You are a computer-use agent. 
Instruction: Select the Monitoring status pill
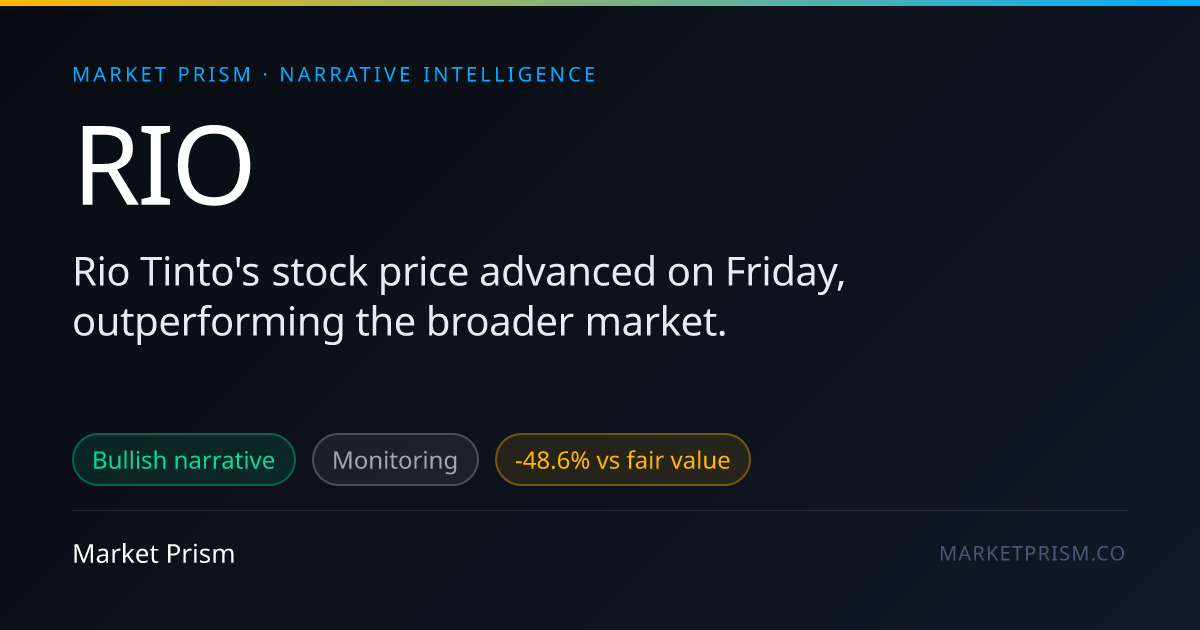395,460
